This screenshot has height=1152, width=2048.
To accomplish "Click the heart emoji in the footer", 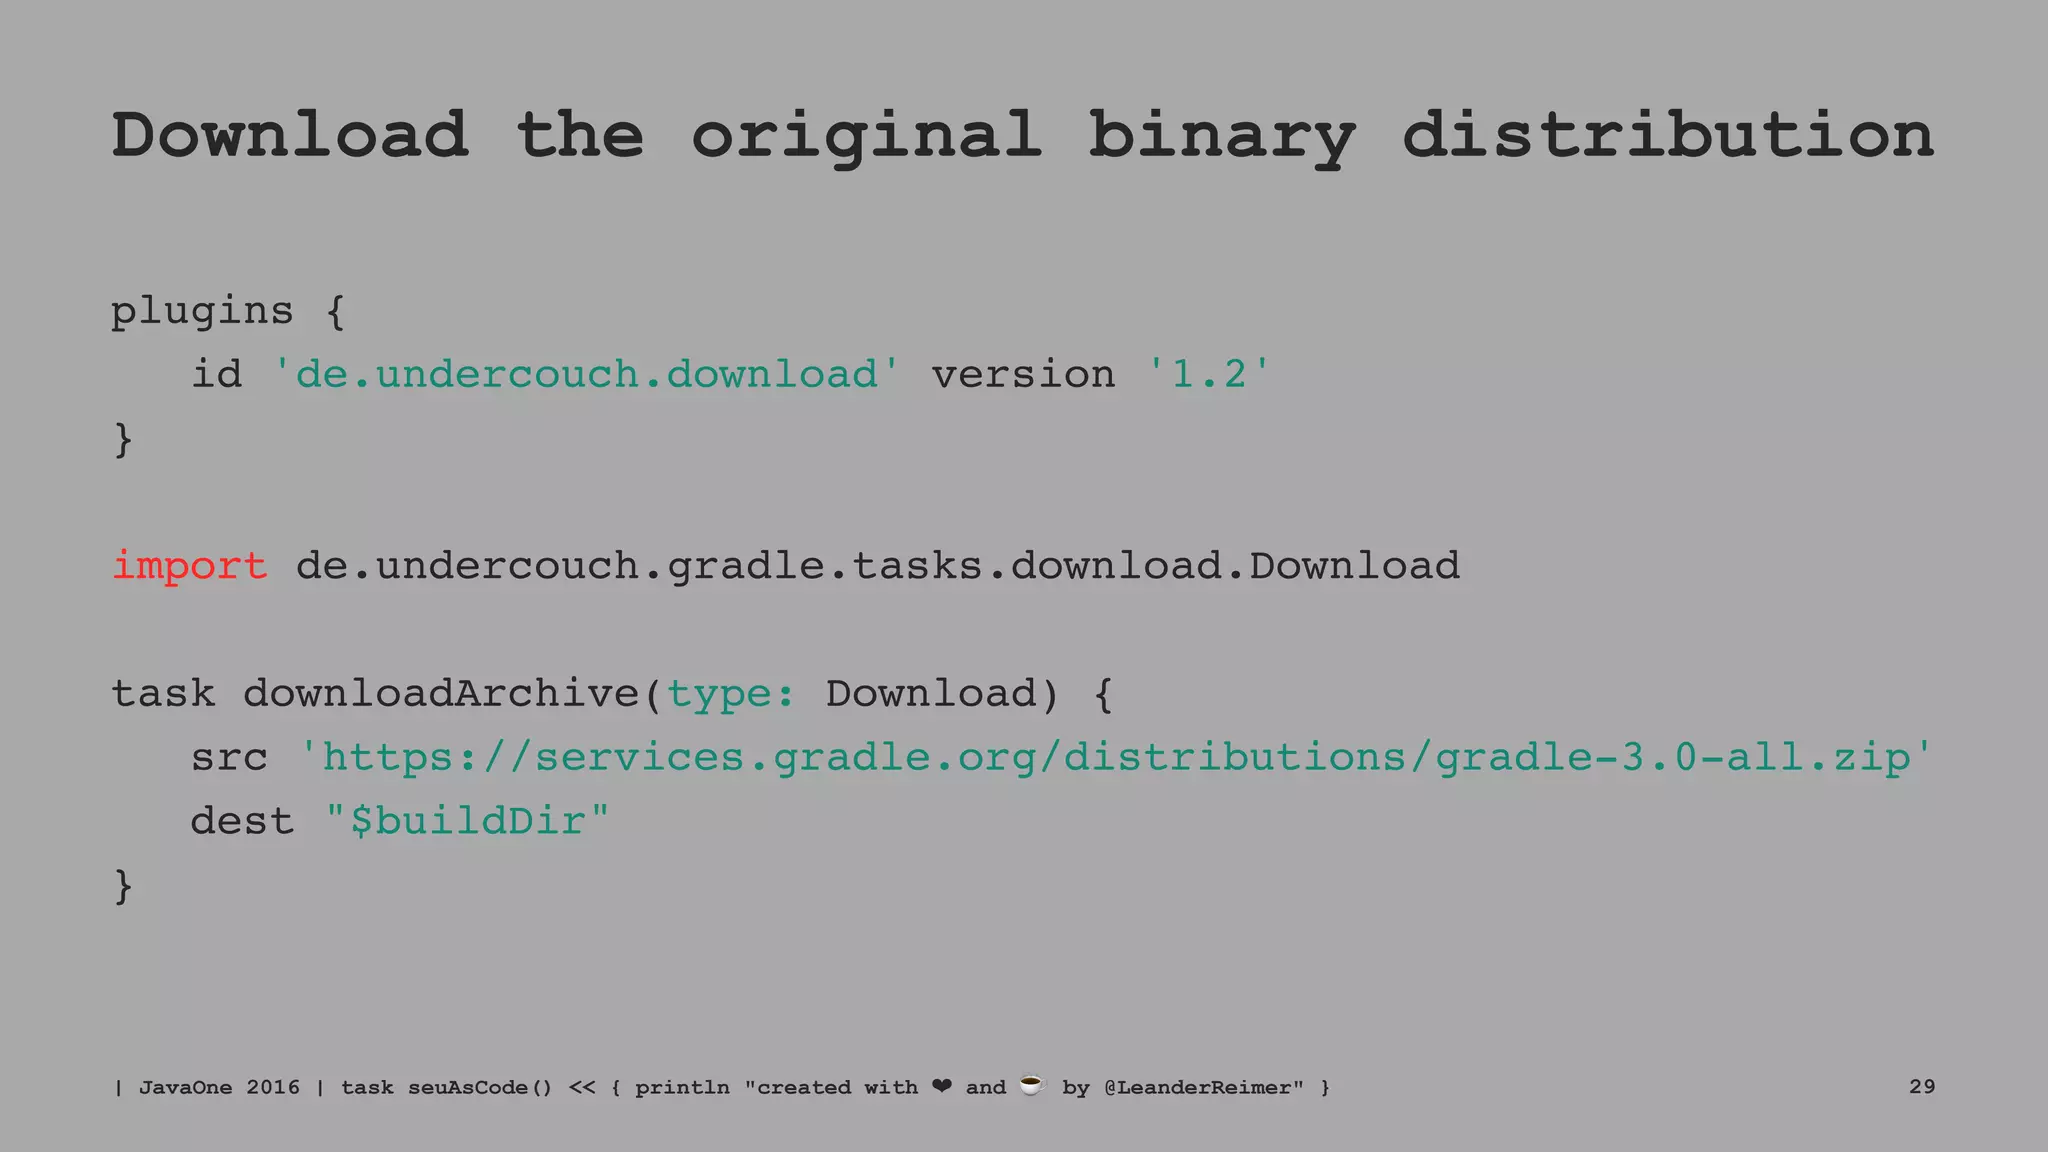I will 941,1086.
